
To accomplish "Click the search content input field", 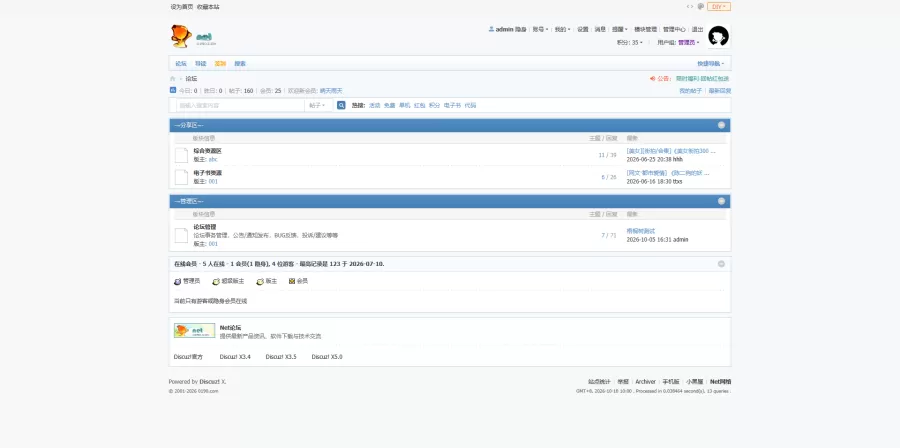I will coord(239,106).
